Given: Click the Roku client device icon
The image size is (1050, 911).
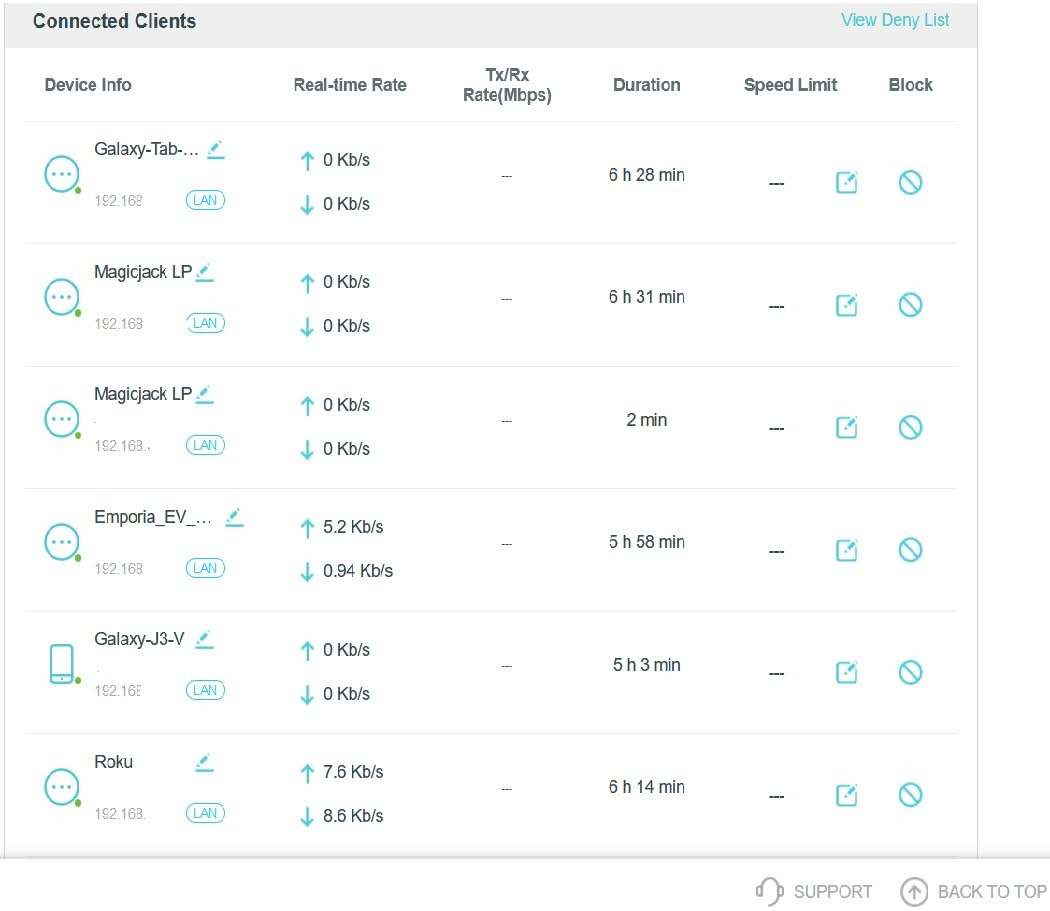Looking at the screenshot, I should tap(62, 786).
